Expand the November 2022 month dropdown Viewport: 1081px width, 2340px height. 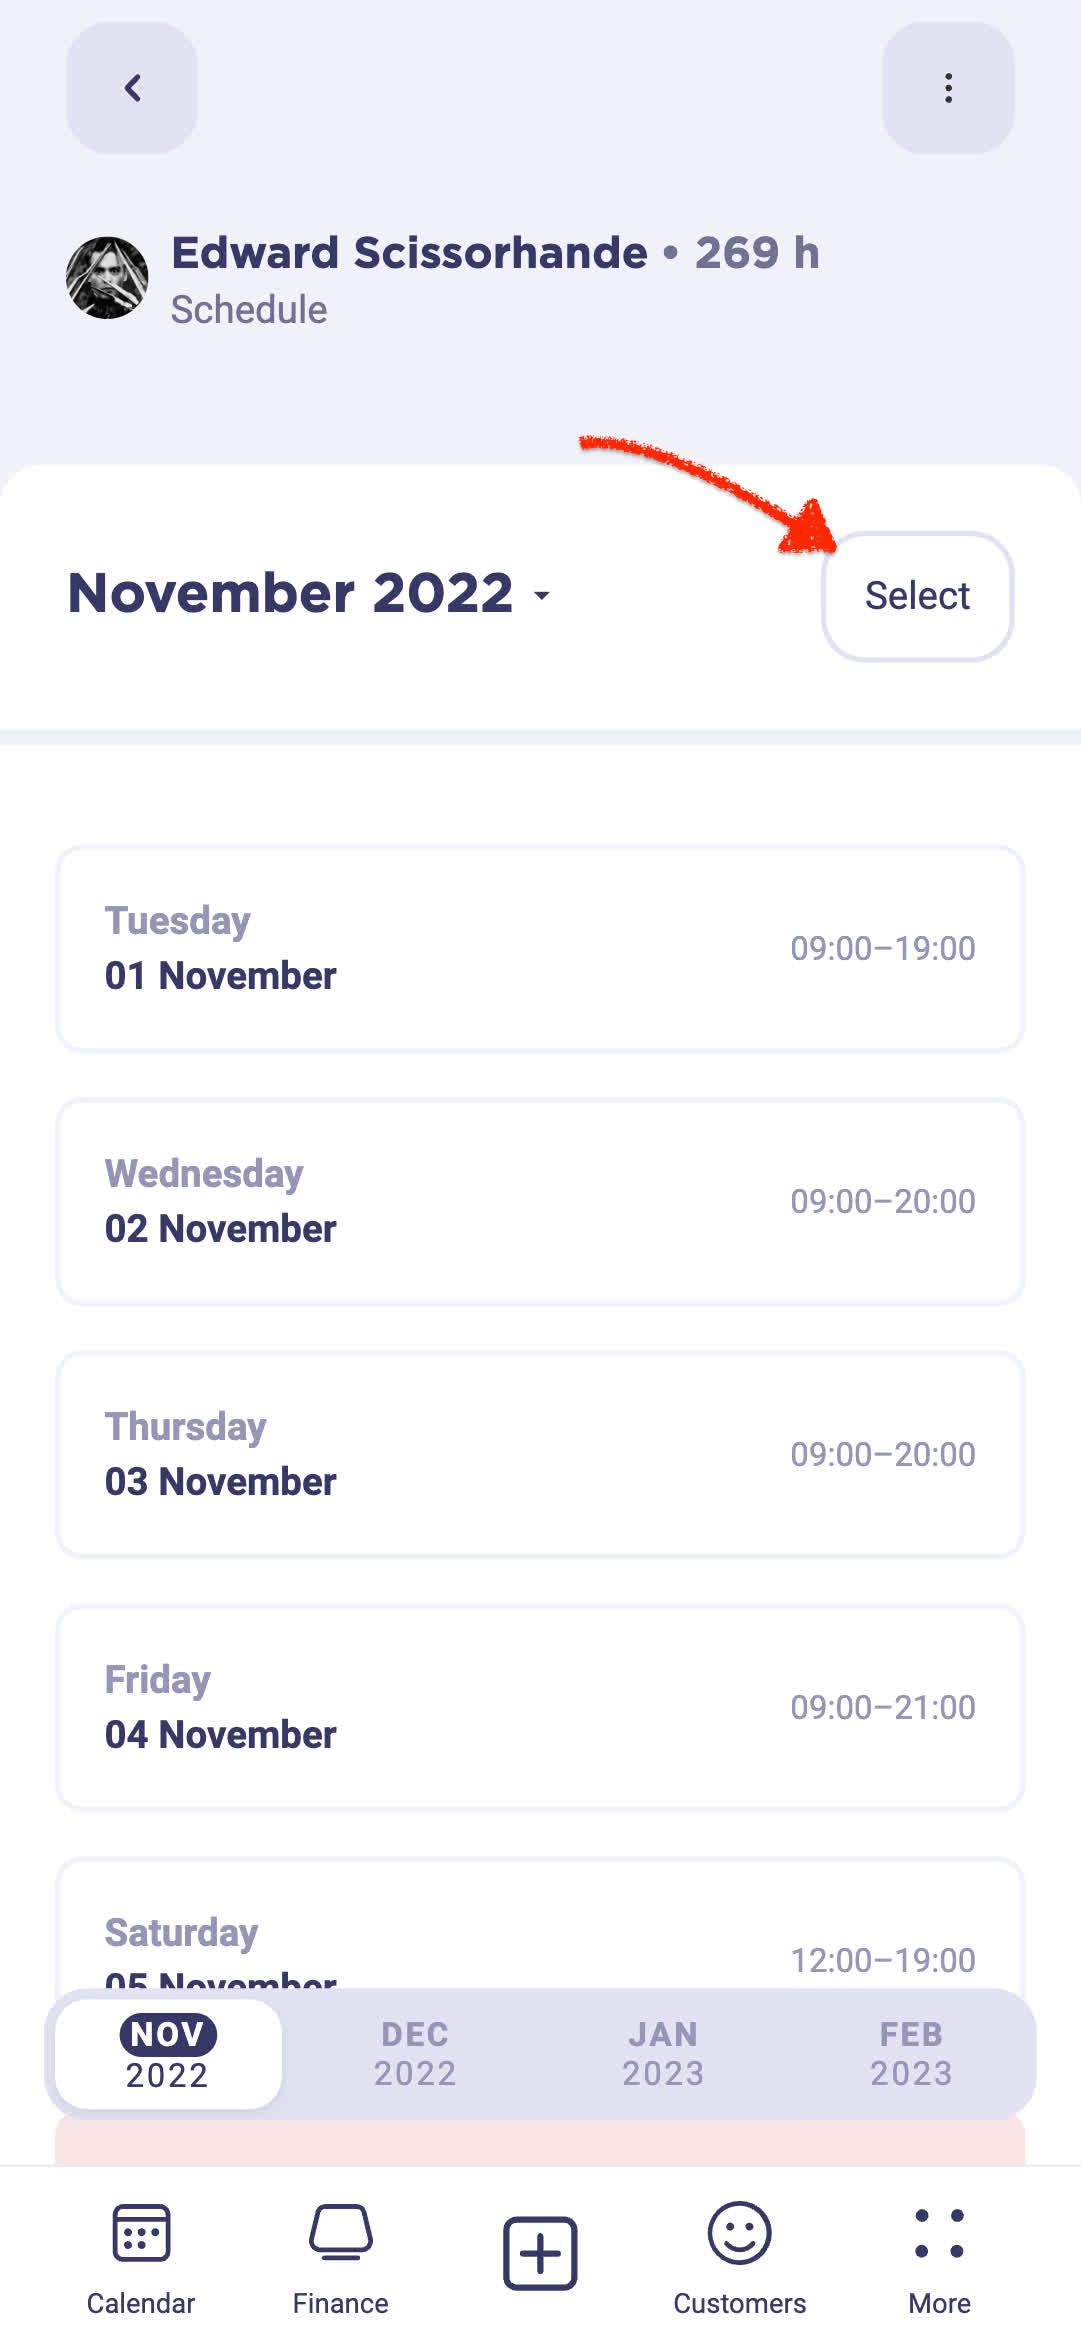(x=309, y=593)
